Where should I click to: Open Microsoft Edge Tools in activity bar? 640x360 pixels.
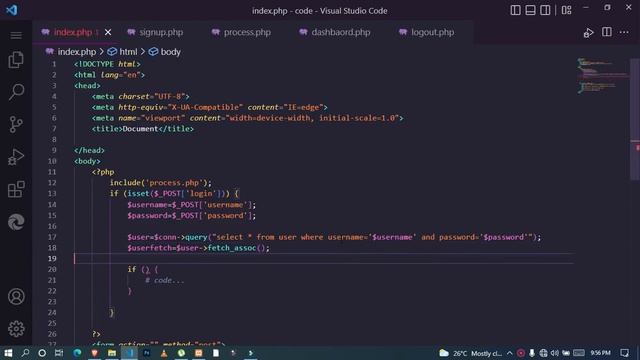pyautogui.click(x=16, y=222)
